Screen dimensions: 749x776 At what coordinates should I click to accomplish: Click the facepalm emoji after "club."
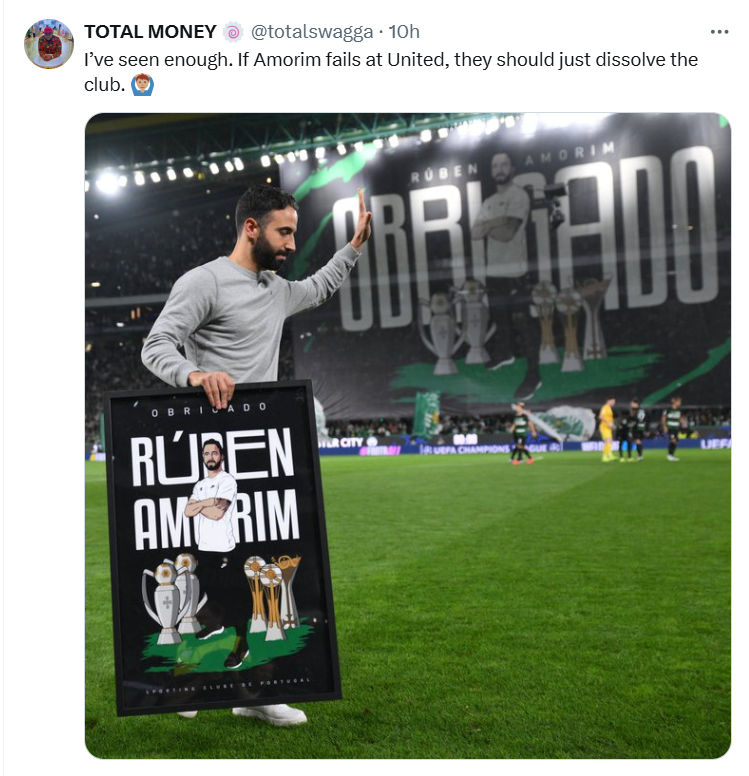(x=143, y=85)
